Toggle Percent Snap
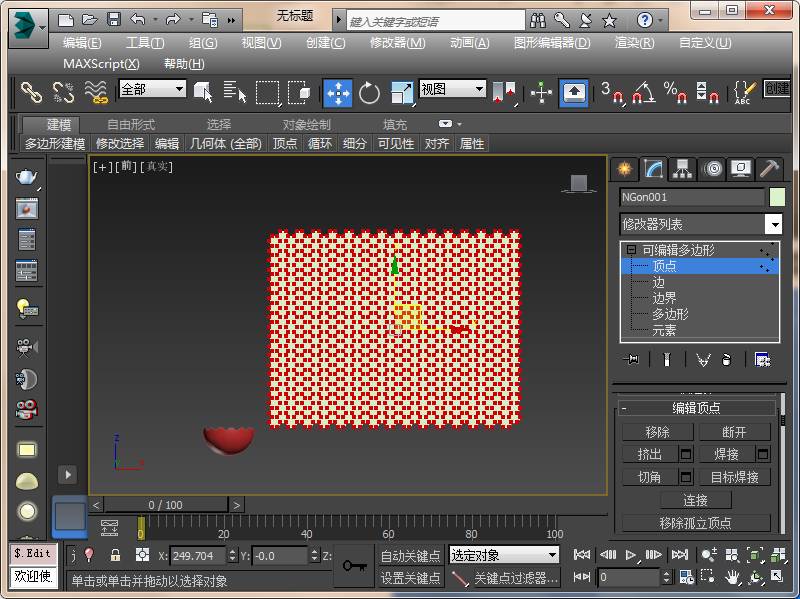 point(676,92)
